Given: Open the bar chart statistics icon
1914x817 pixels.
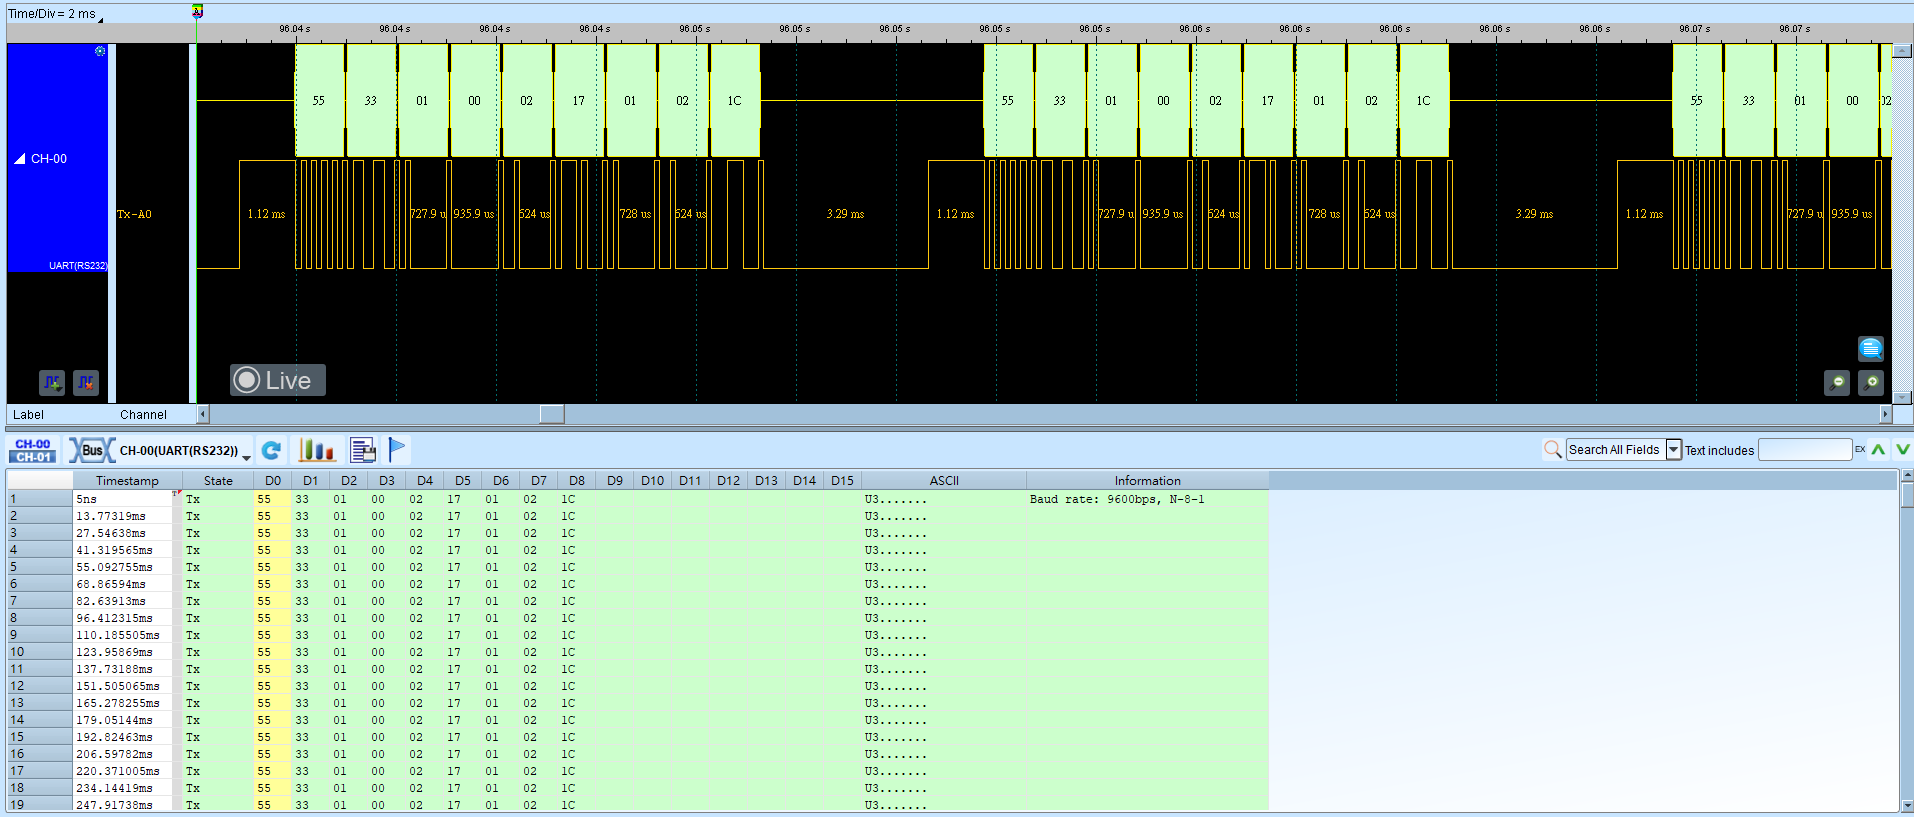Looking at the screenshot, I should 317,450.
